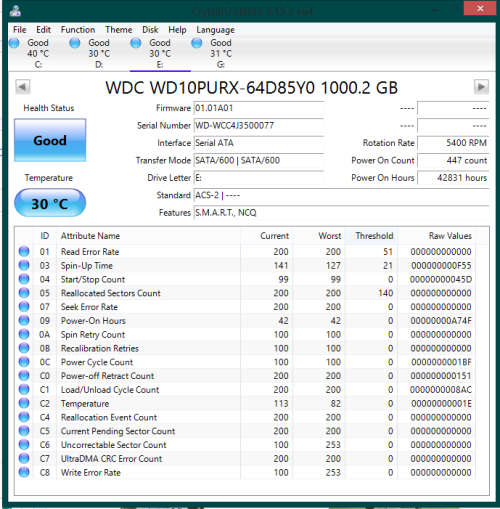Open the Disk menu
This screenshot has height=509, width=500.
[x=150, y=30]
